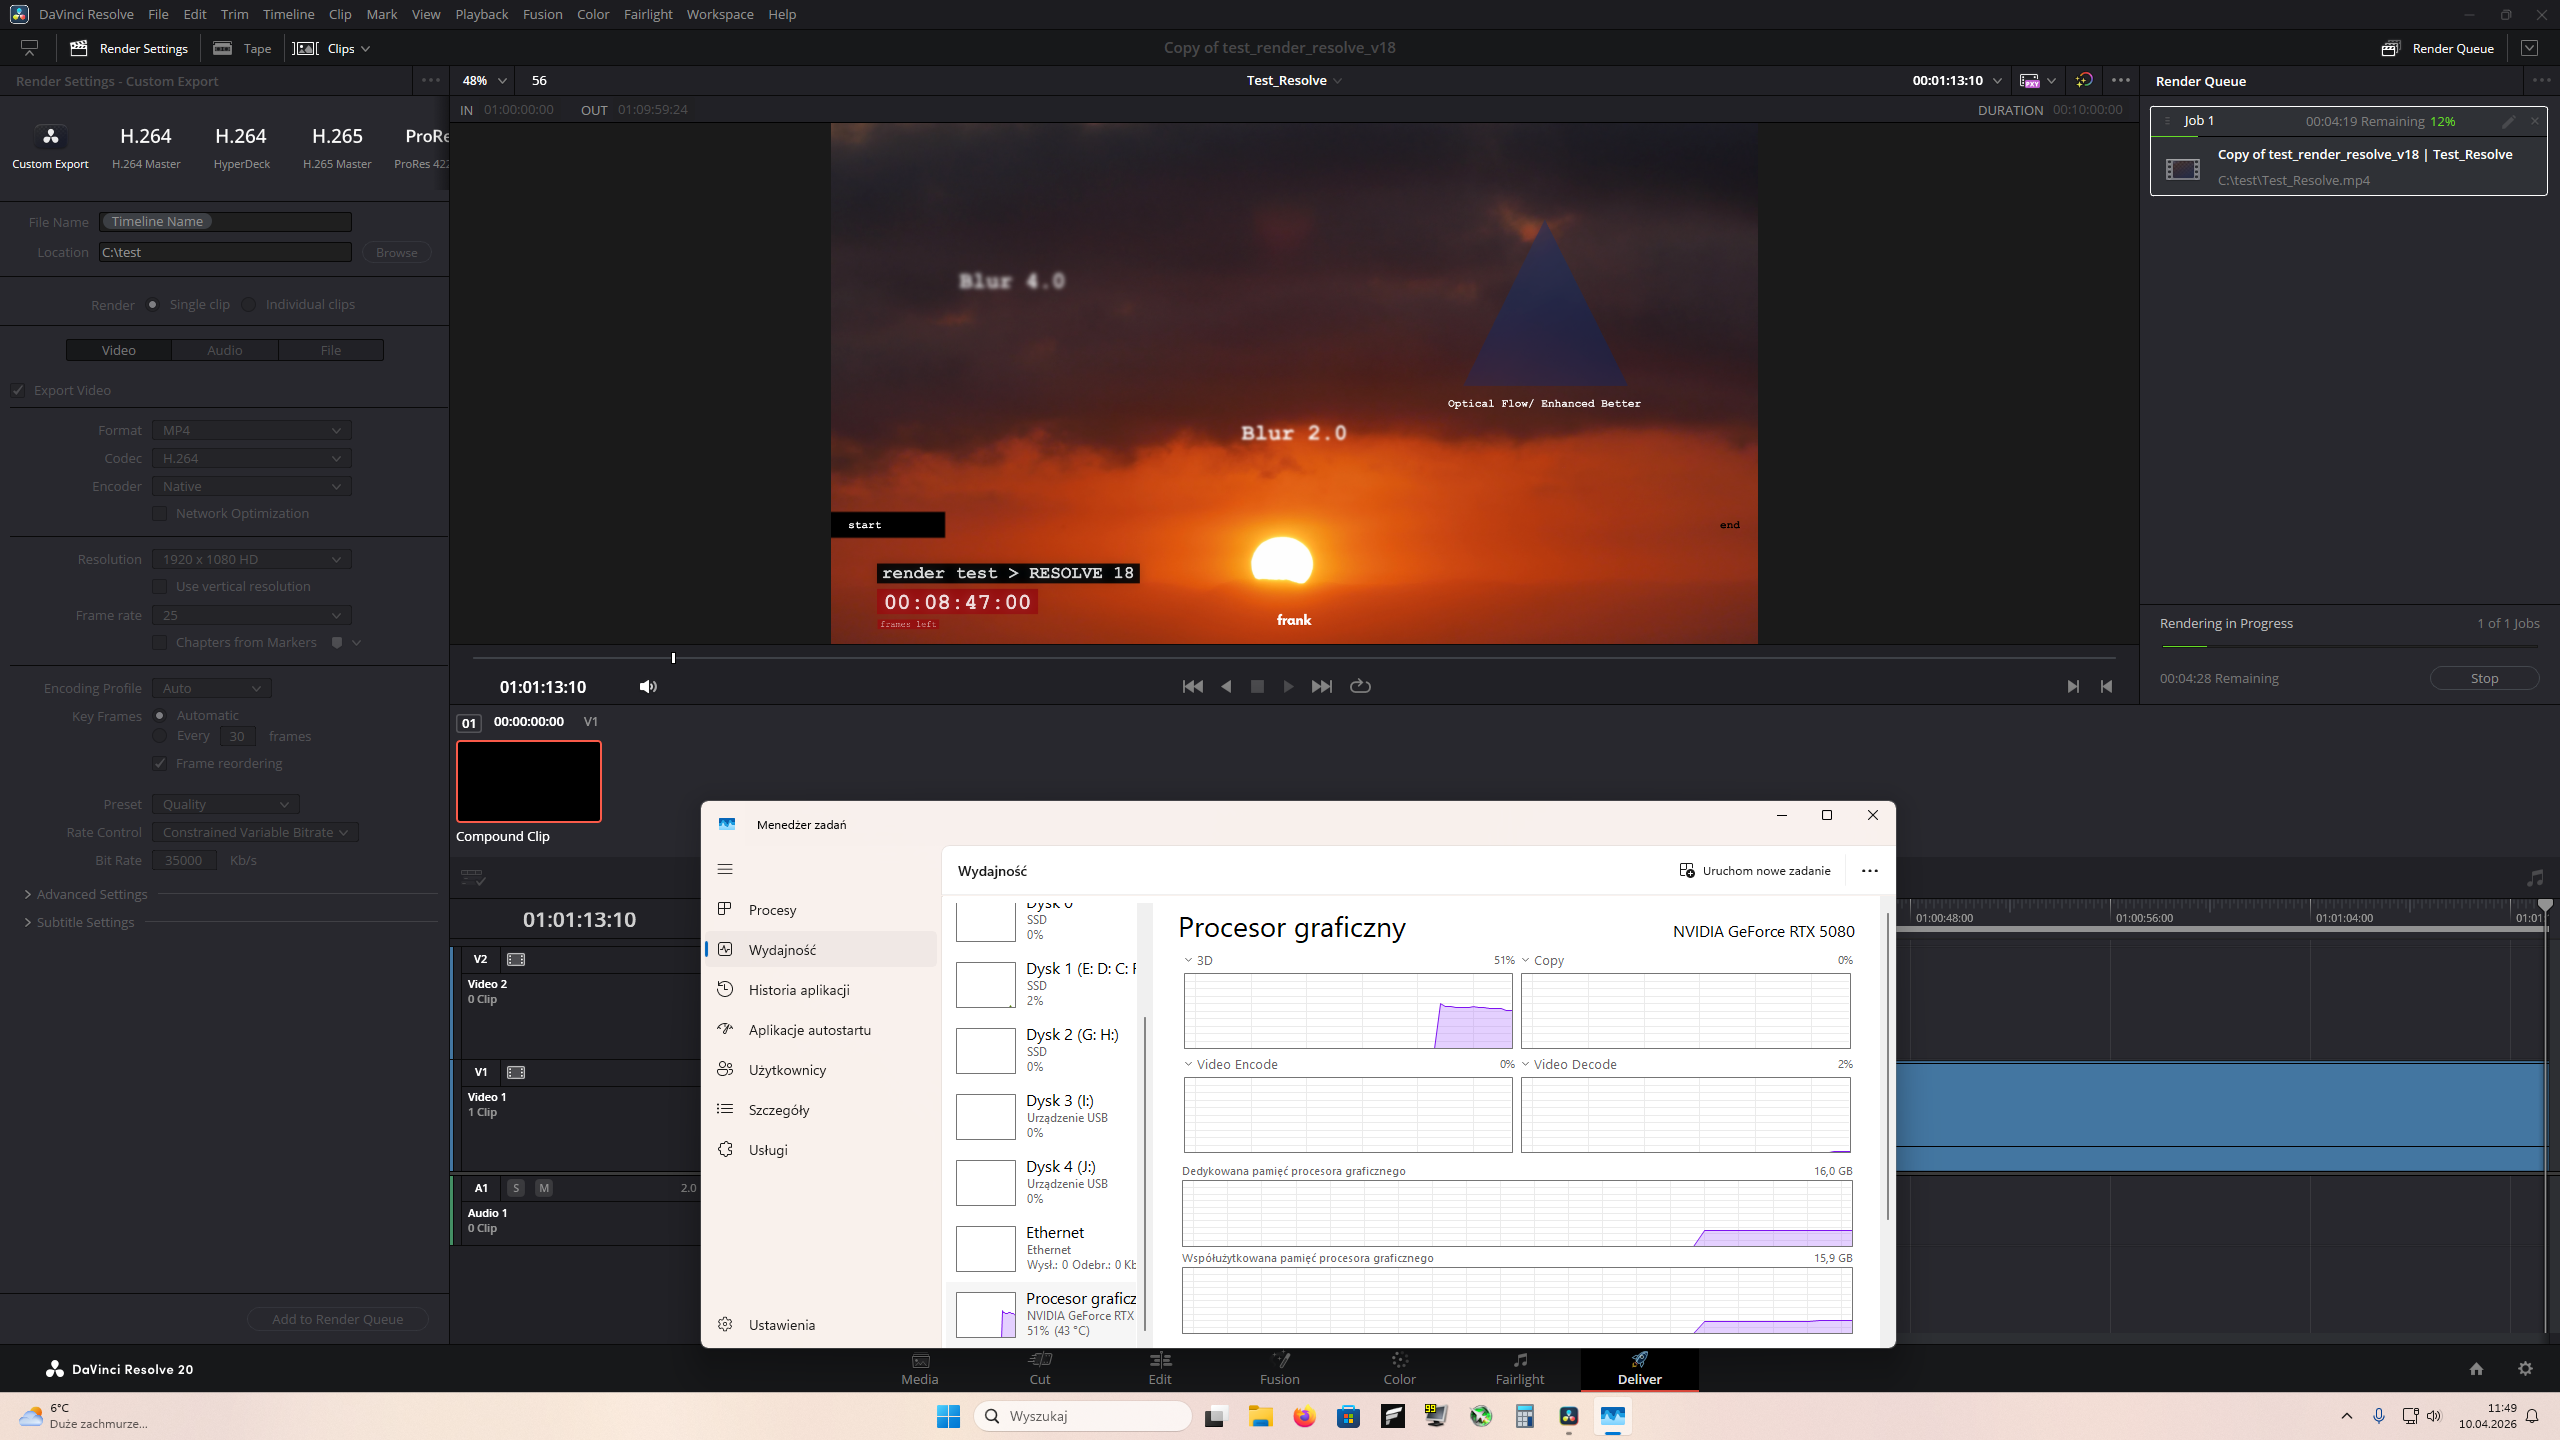Image resolution: width=2560 pixels, height=1440 pixels.
Task: Mute the viewer audio speaker icon
Action: [648, 686]
